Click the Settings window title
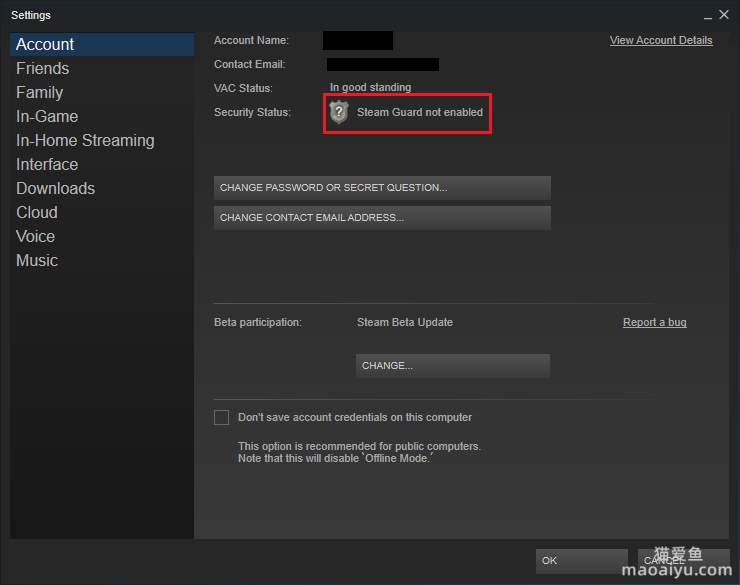This screenshot has width=740, height=585. click(x=31, y=15)
